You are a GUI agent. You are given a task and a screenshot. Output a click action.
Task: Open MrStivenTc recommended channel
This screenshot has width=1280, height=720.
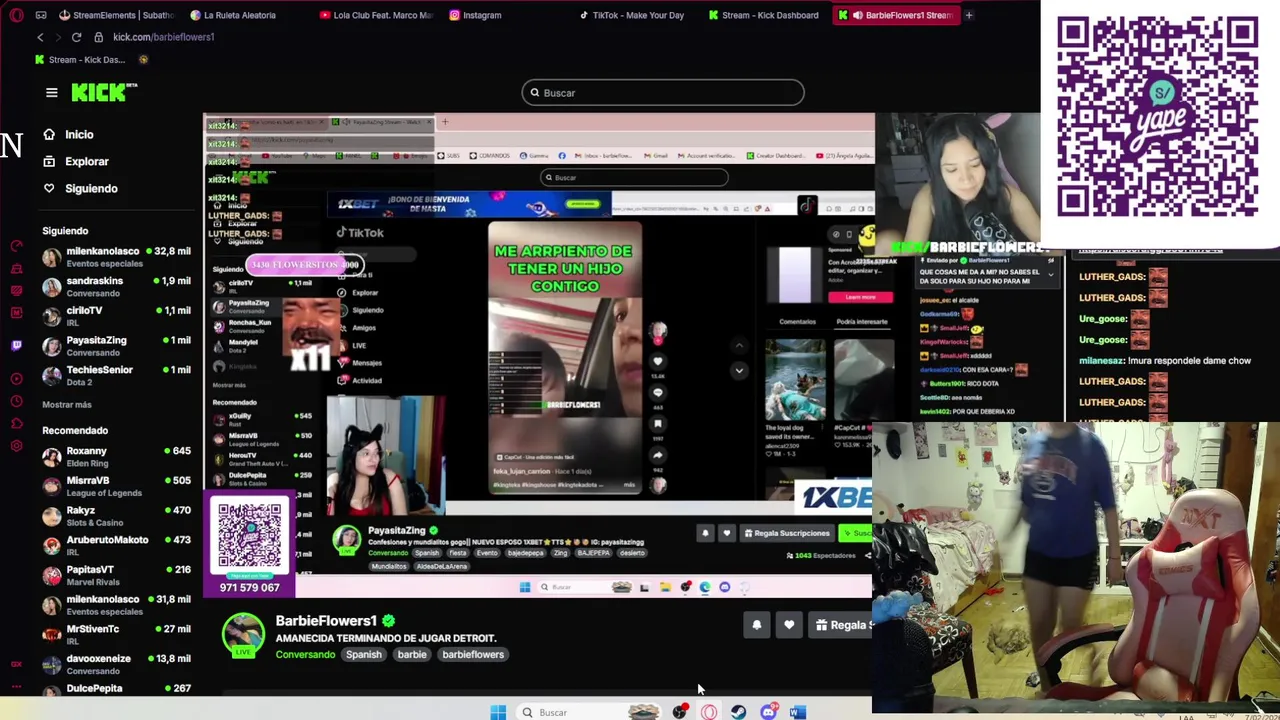coord(116,635)
